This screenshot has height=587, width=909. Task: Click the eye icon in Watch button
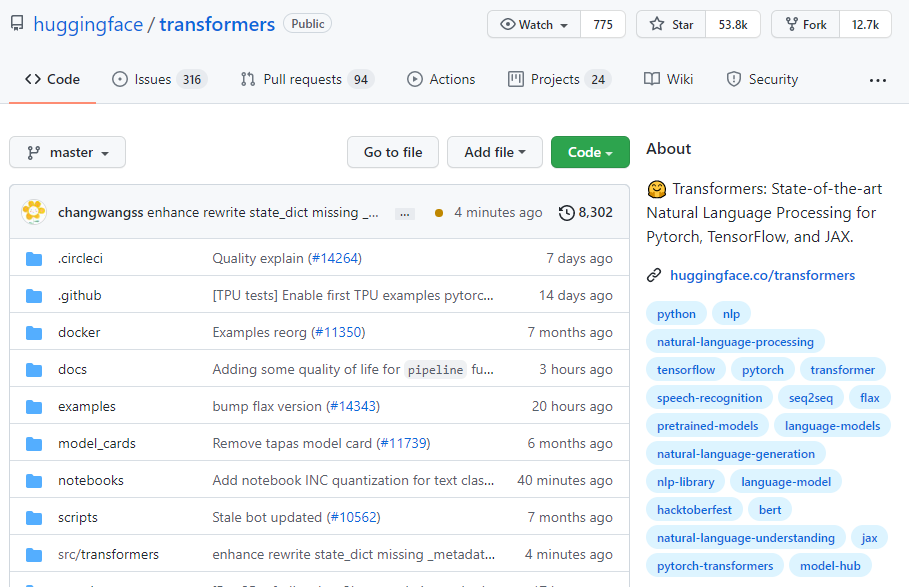pyautogui.click(x=507, y=24)
